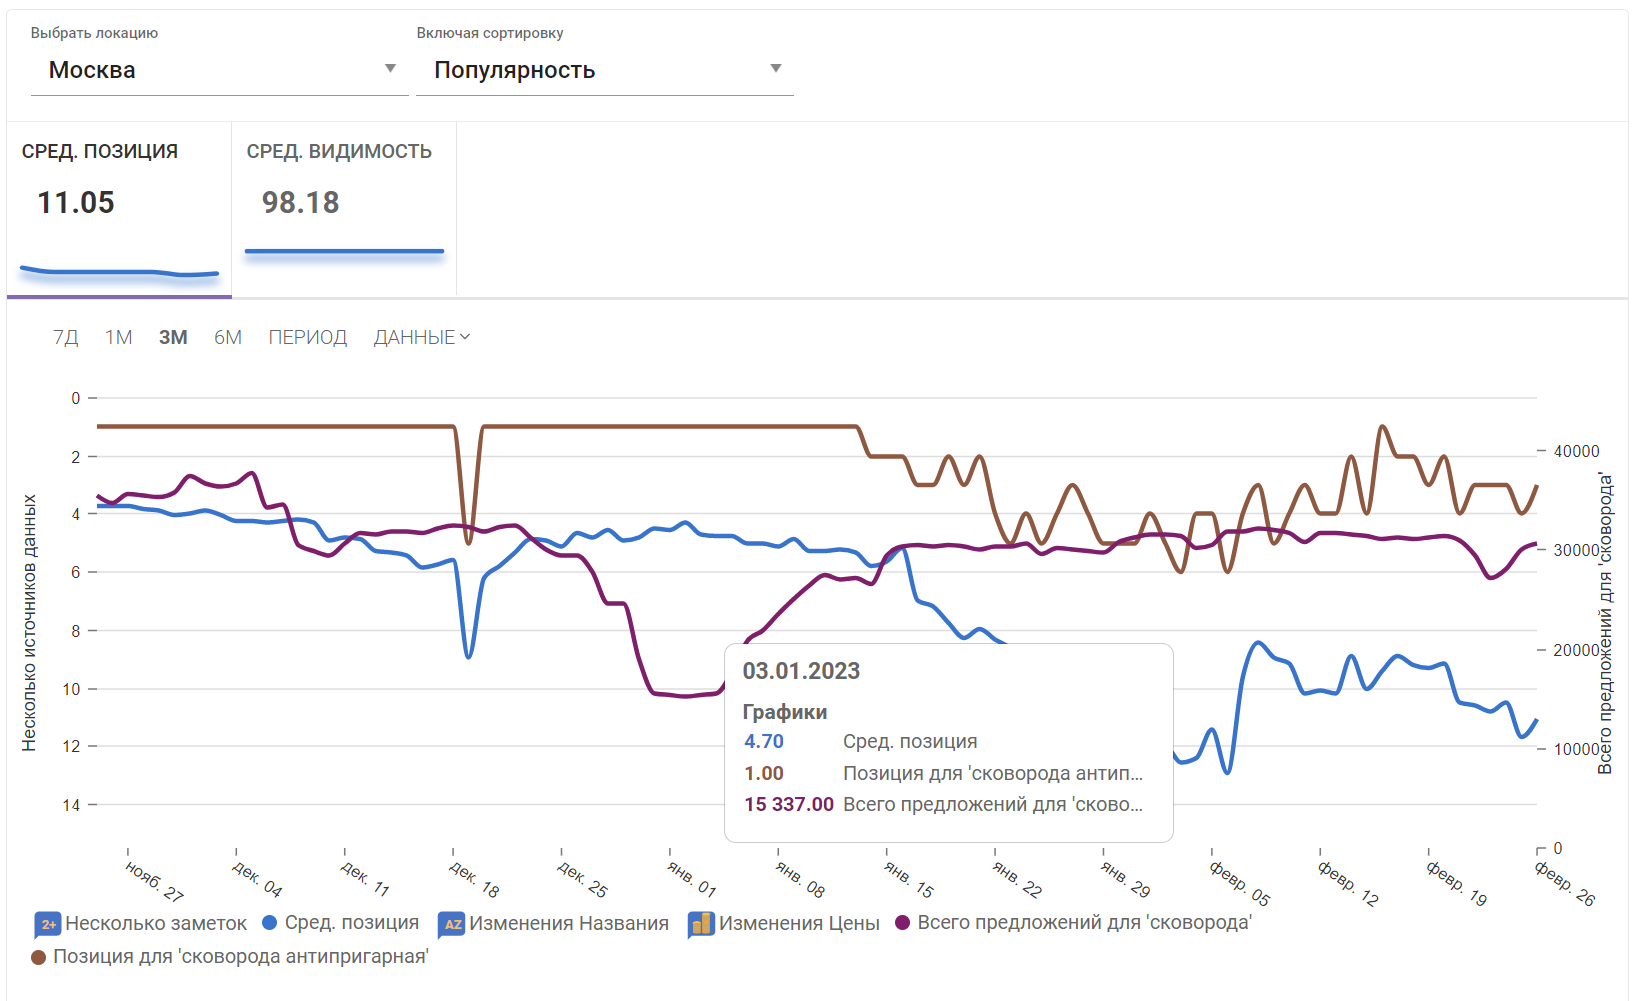Click the 'Изменения Цены' bar icon

click(701, 924)
